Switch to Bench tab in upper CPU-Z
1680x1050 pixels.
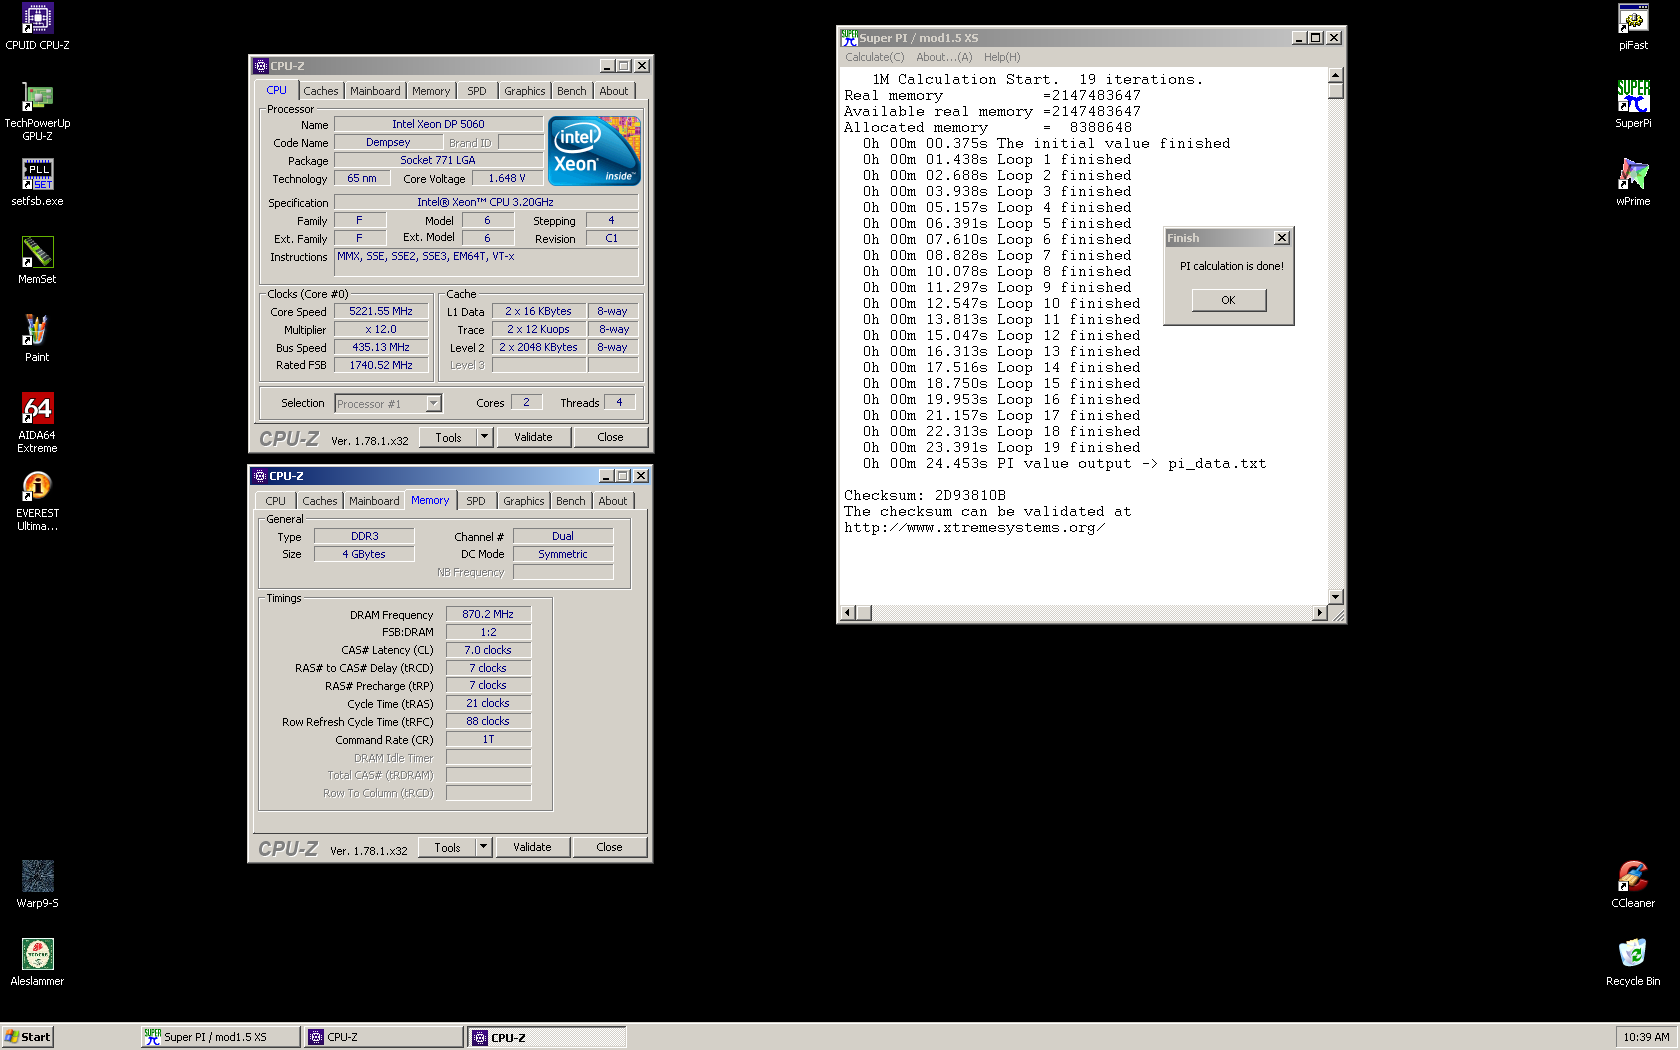tap(572, 91)
